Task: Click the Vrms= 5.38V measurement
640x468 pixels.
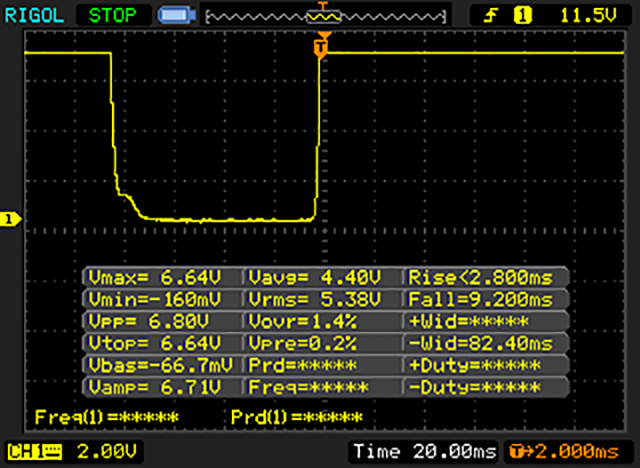Action: click(x=315, y=300)
